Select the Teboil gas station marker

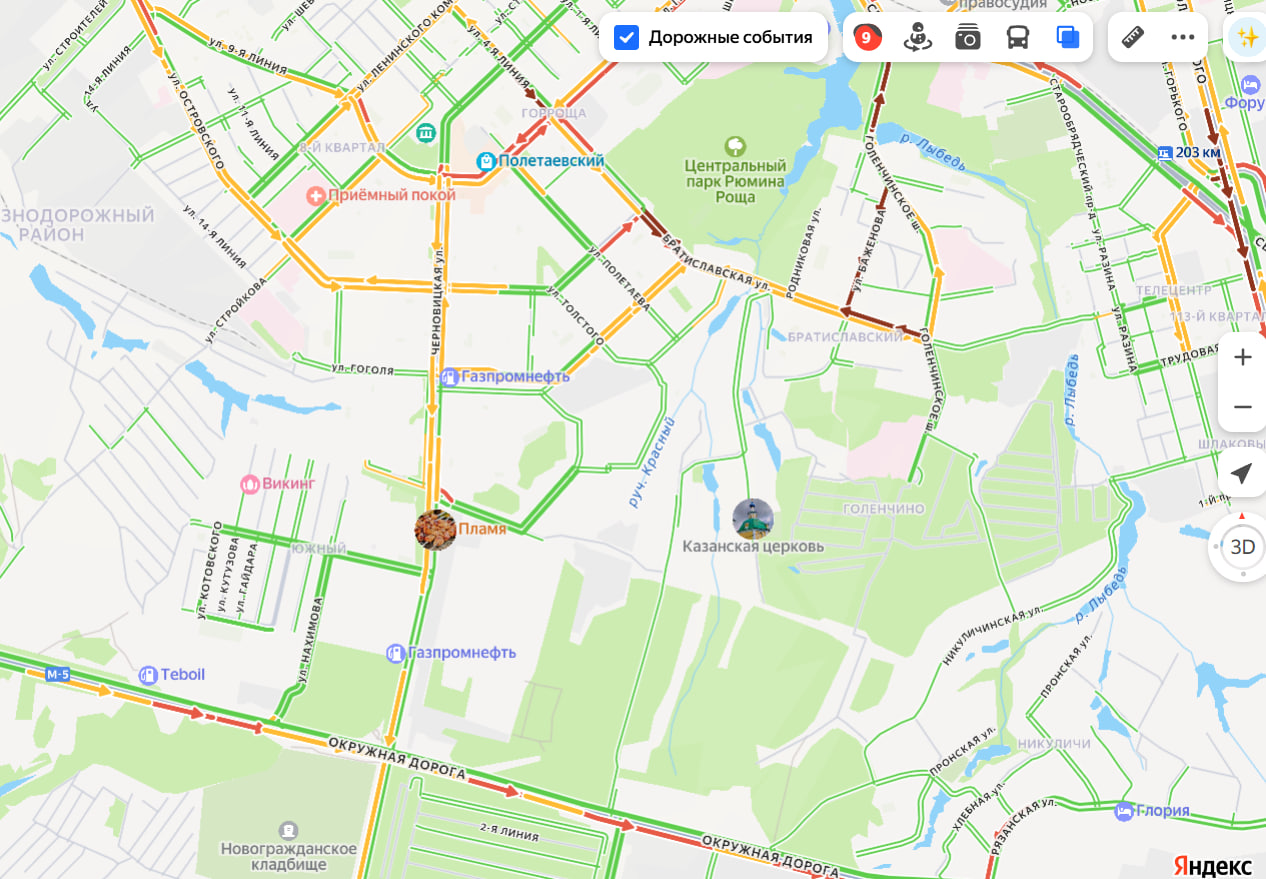coord(149,675)
